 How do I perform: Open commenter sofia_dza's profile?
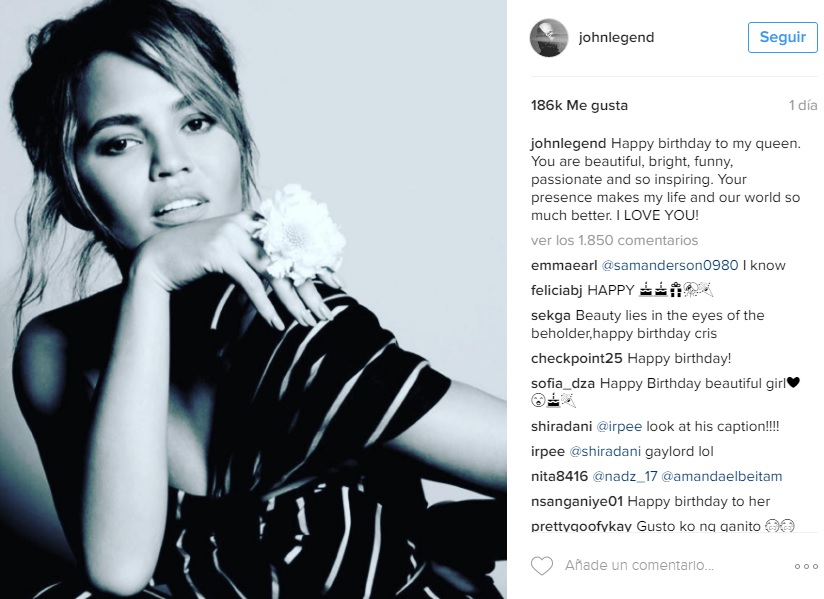(563, 384)
